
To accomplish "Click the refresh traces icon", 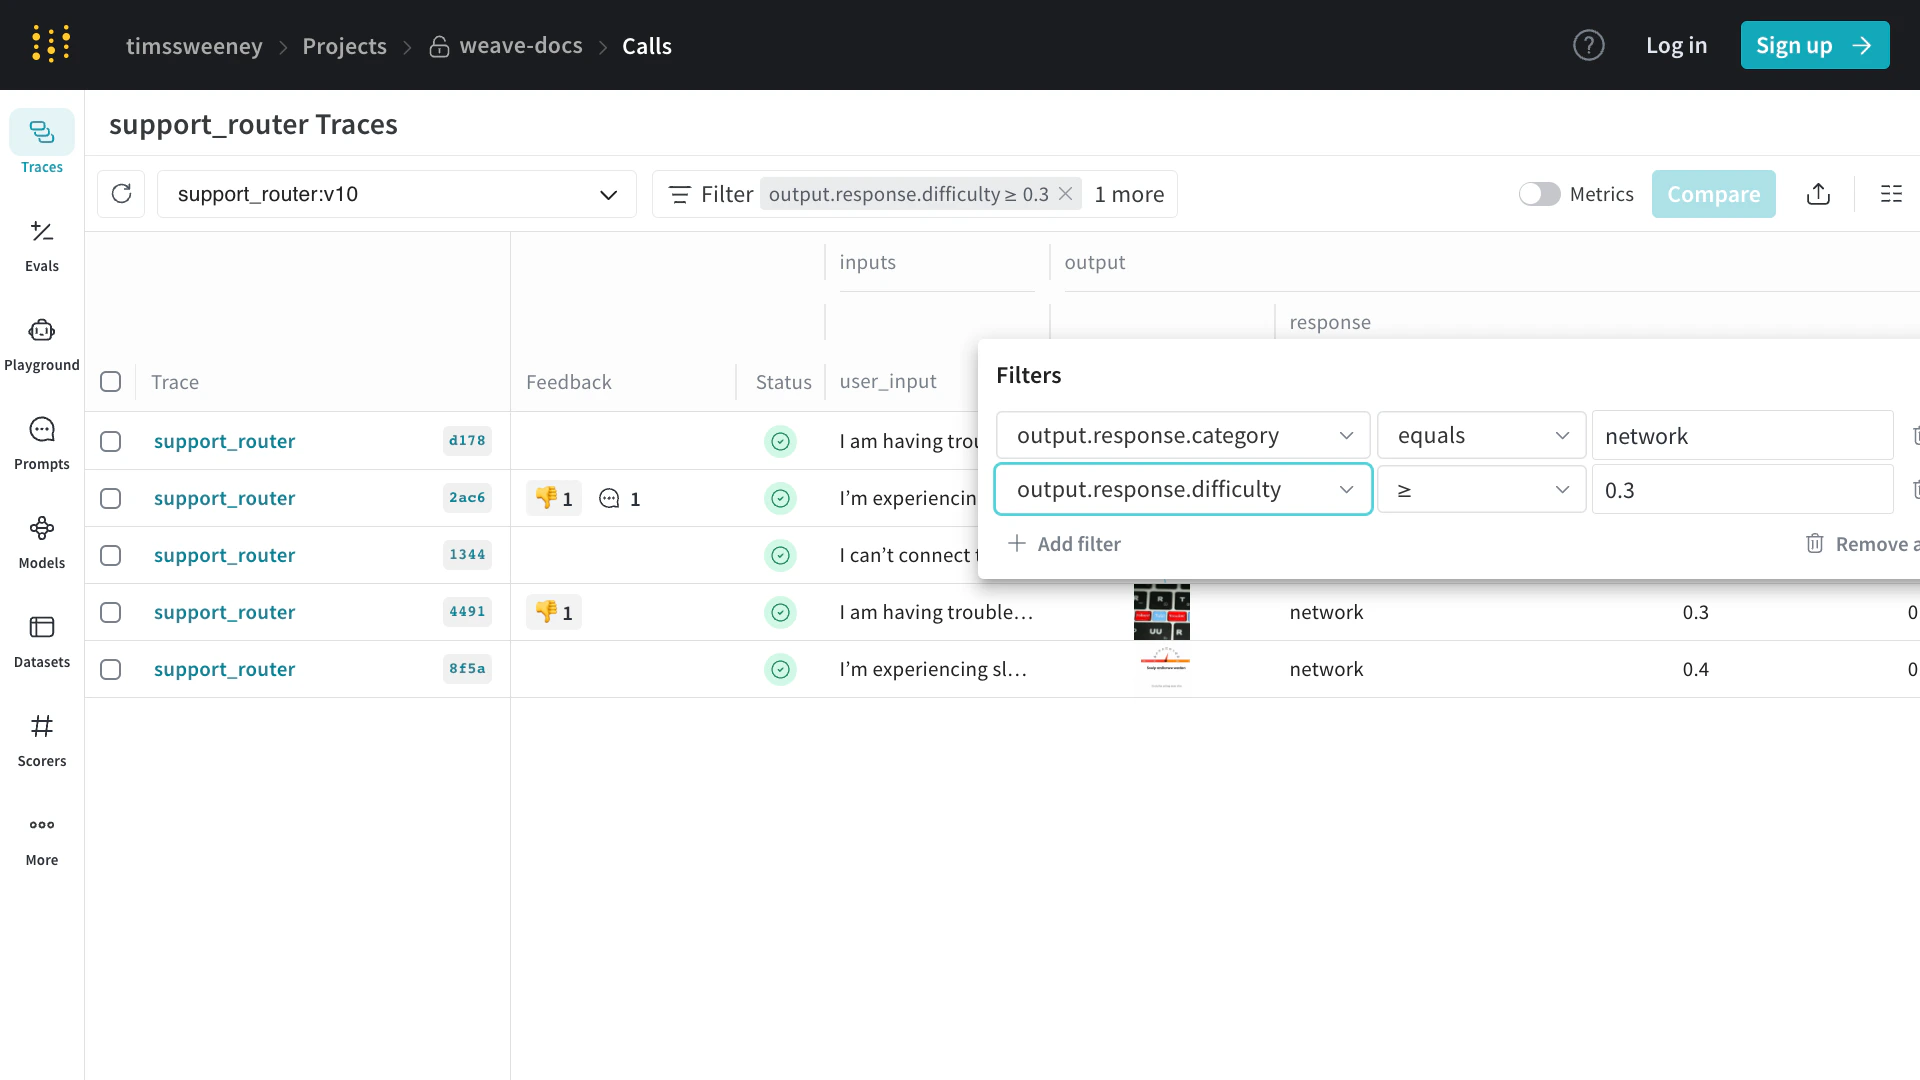I will click(x=121, y=194).
